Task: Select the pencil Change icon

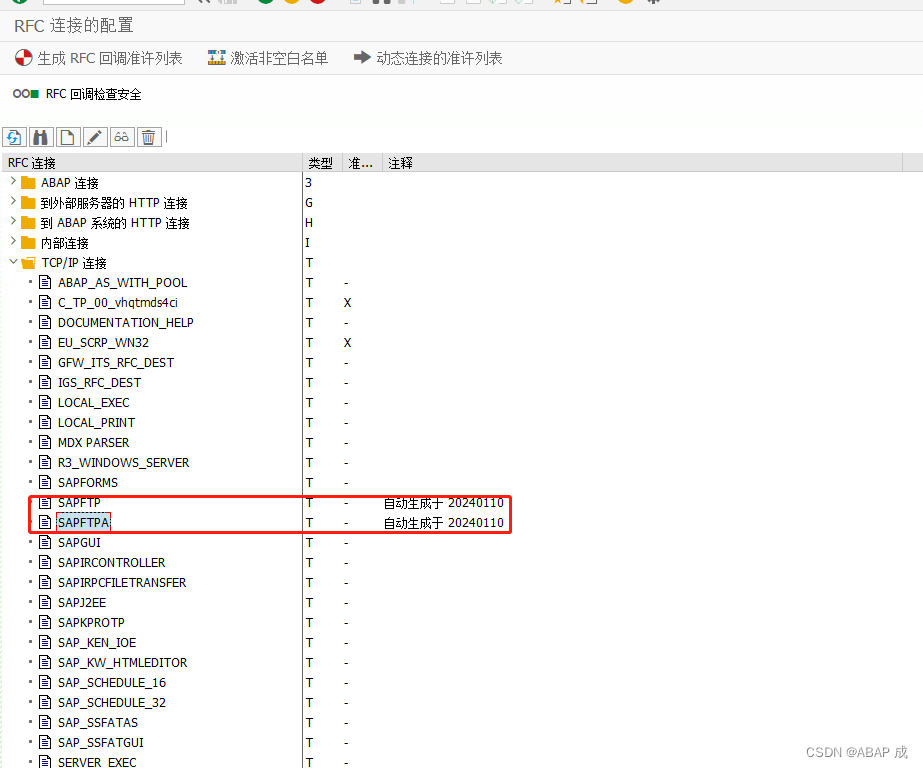Action: [x=94, y=136]
